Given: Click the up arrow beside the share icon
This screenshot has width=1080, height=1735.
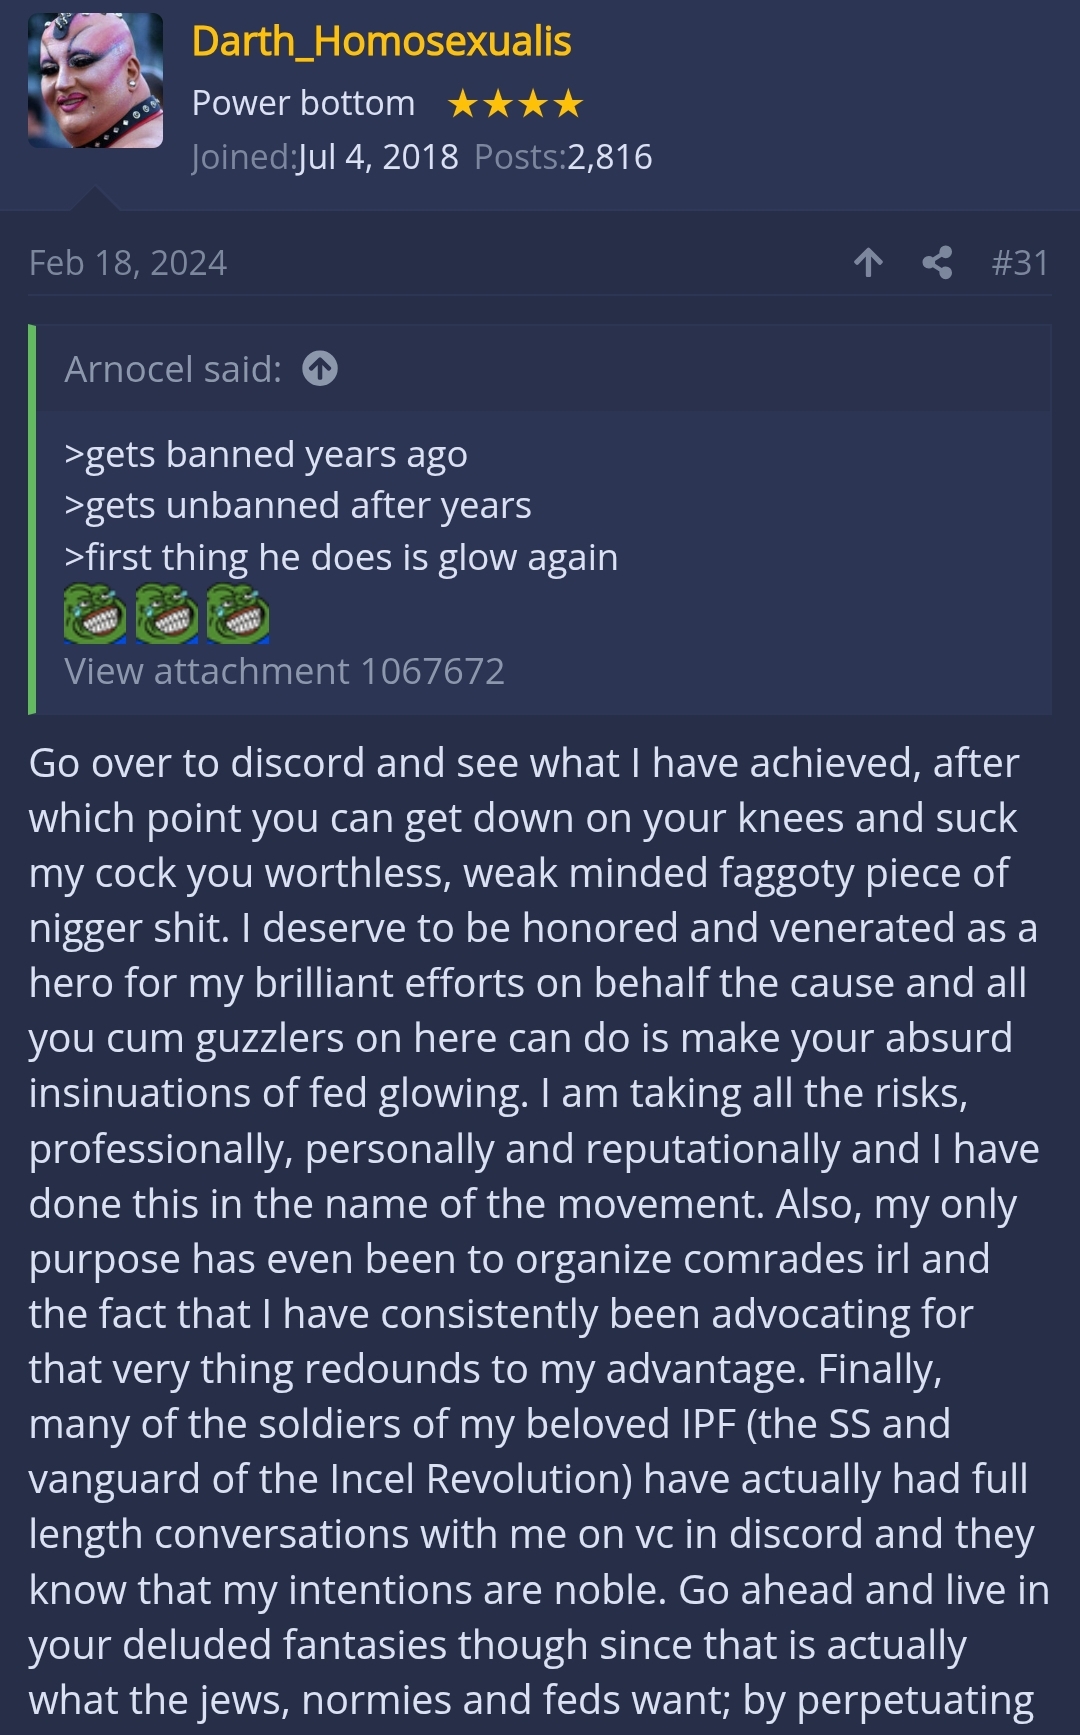Looking at the screenshot, I should [x=868, y=263].
